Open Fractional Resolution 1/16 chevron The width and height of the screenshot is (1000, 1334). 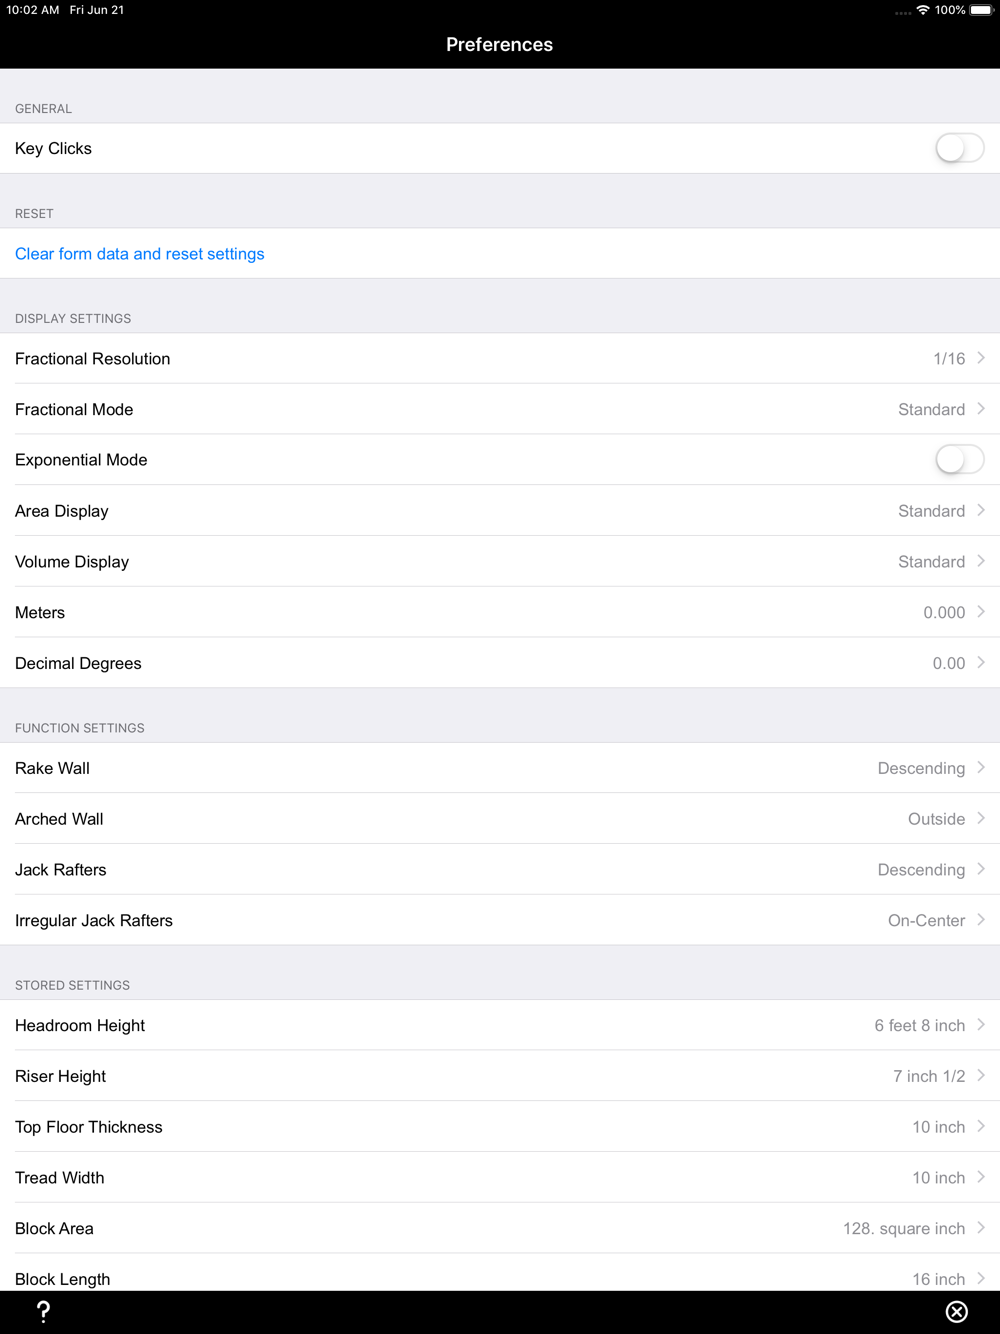click(981, 358)
